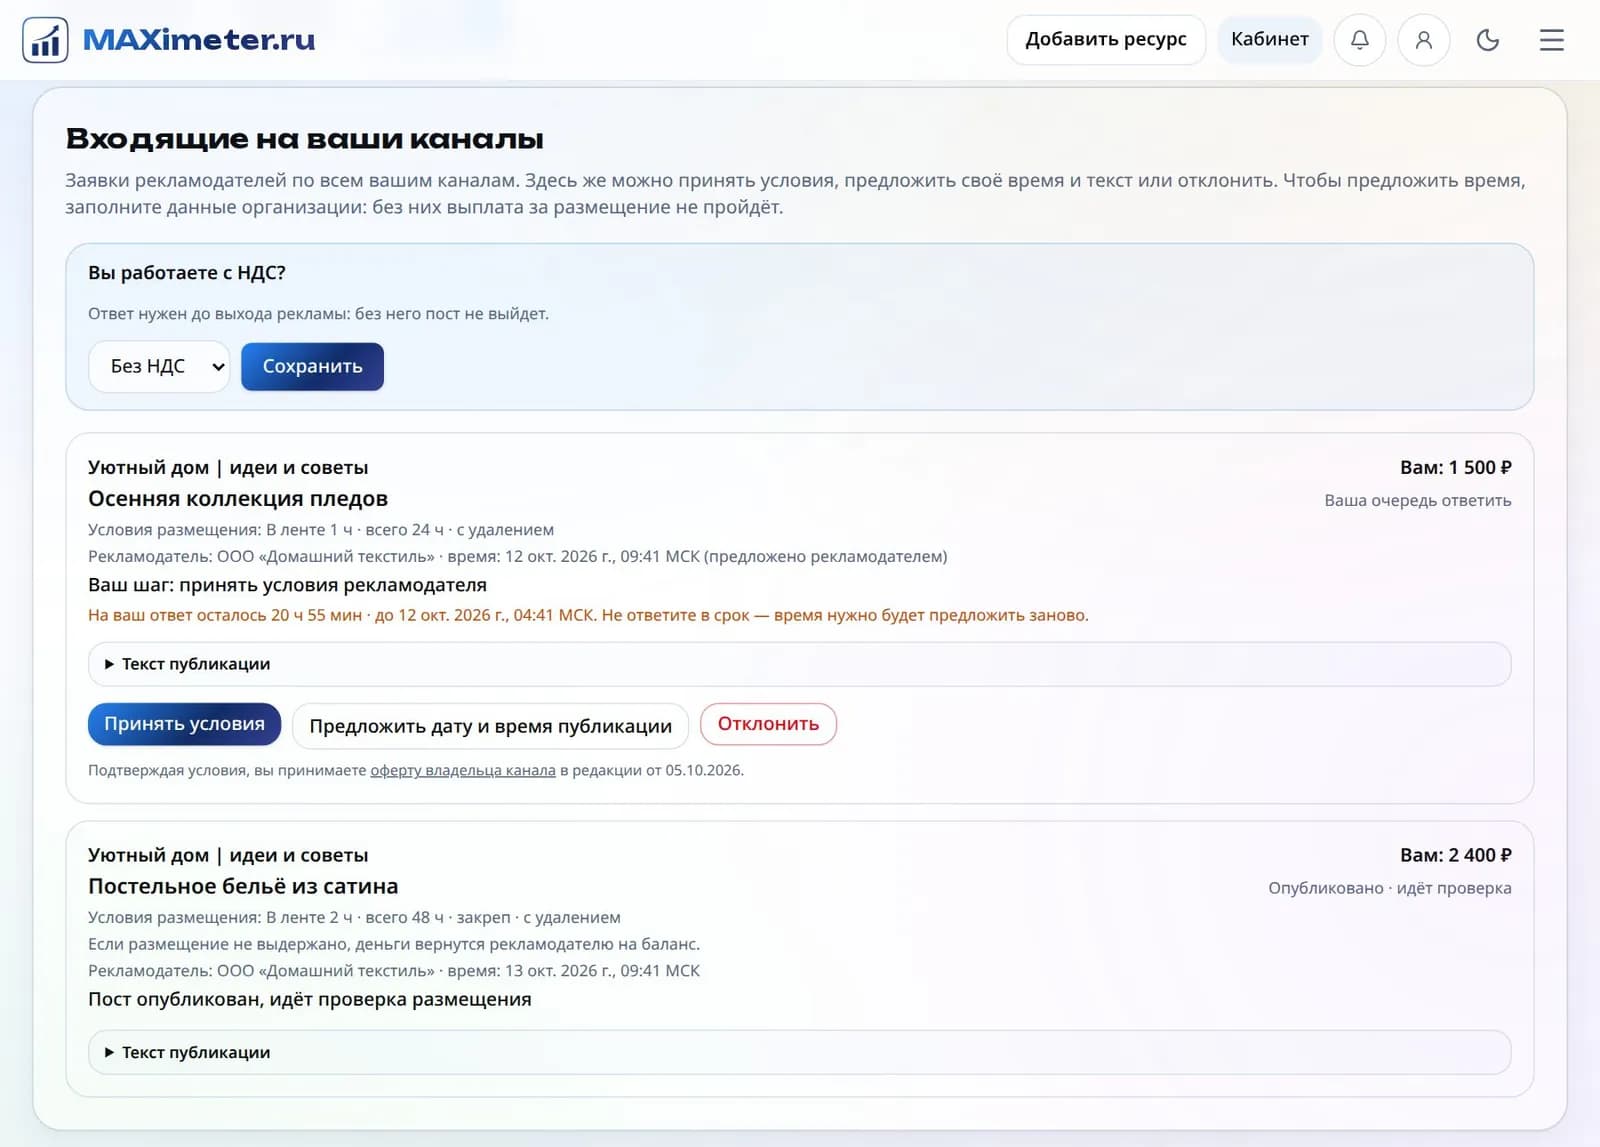Expand Текст публикации for Осенняя коллекция пледов
The width and height of the screenshot is (1600, 1147).
(799, 664)
